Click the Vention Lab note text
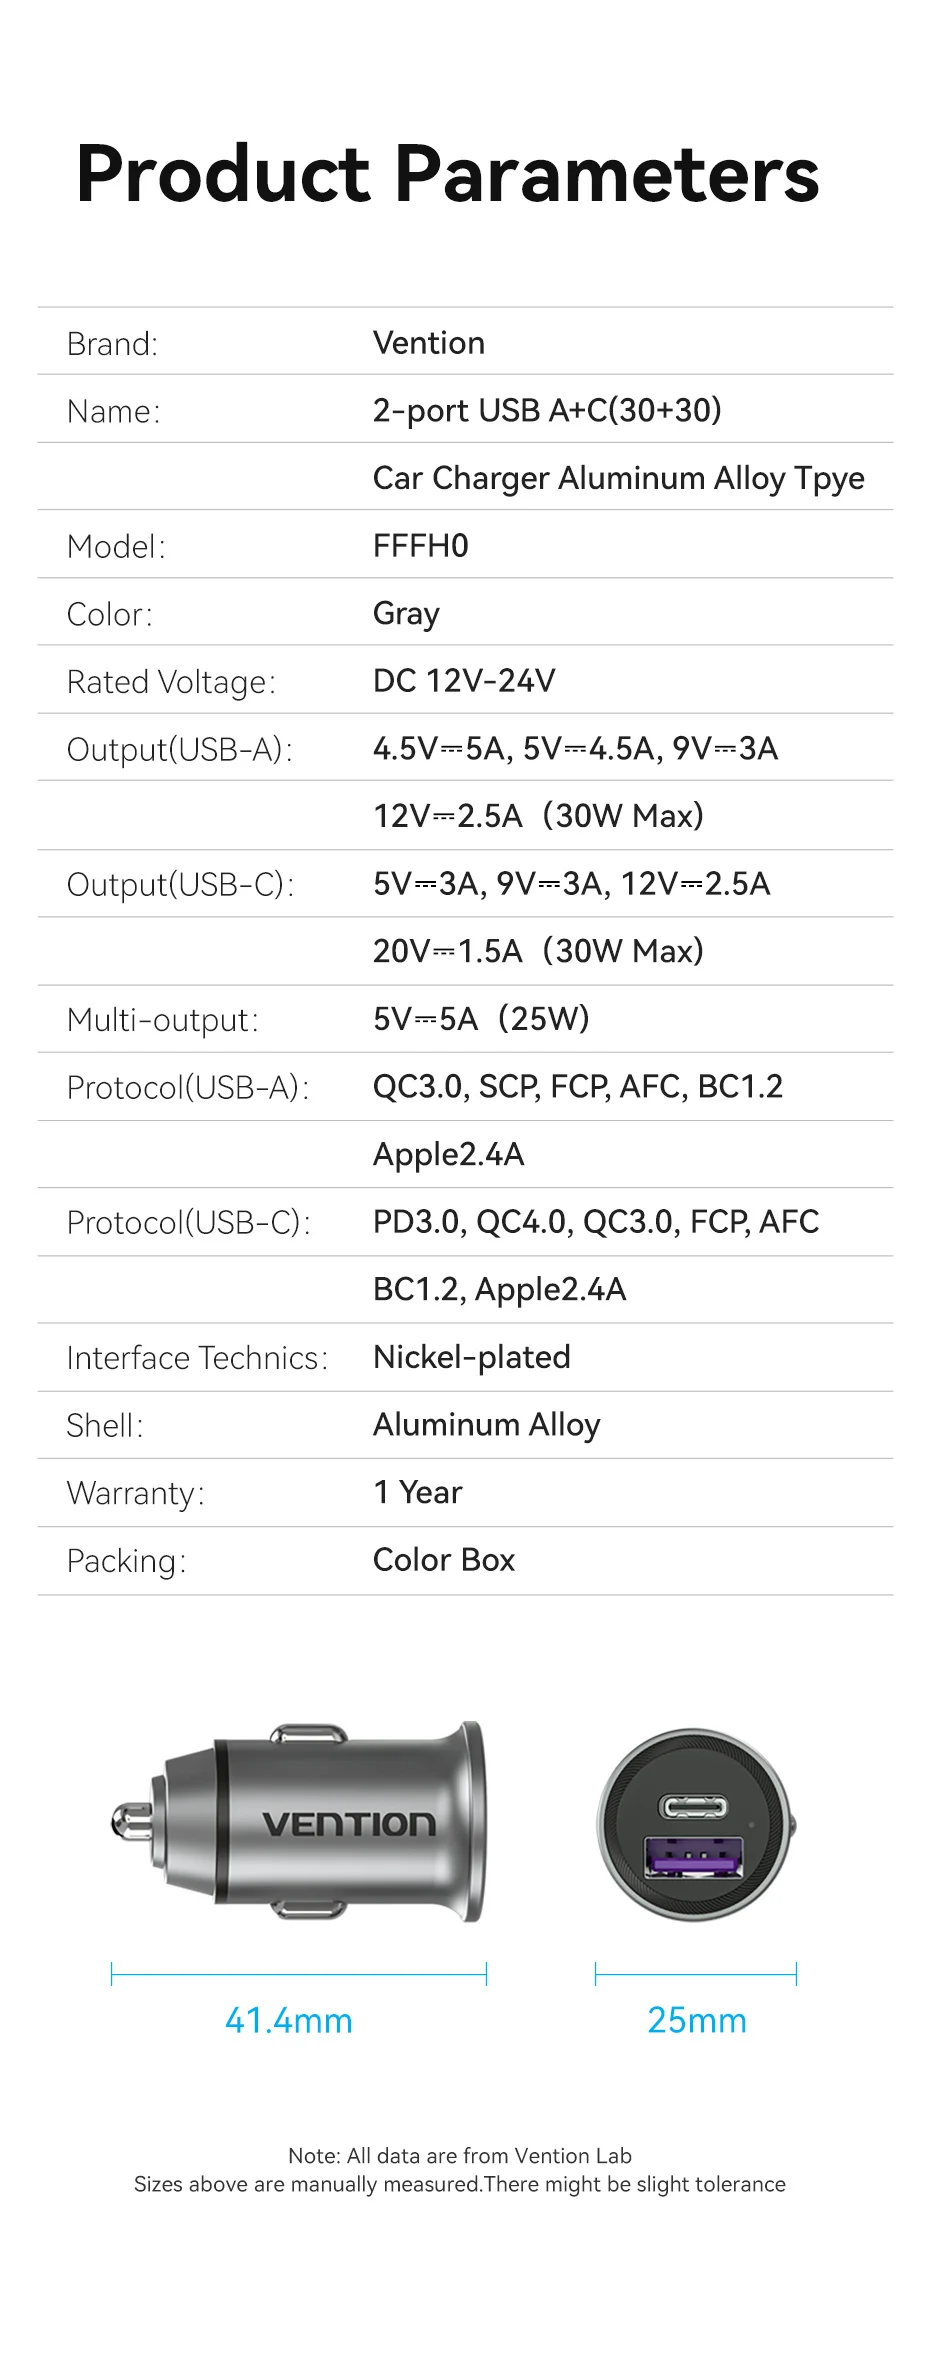This screenshot has width=930, height=2380. (460, 2156)
